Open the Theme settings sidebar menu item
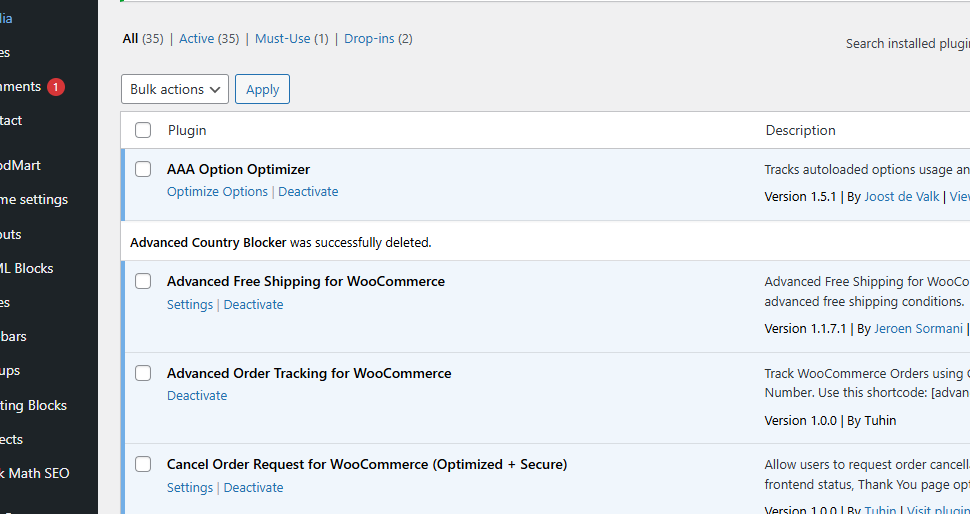This screenshot has width=970, height=514. pyautogui.click(x=34, y=199)
